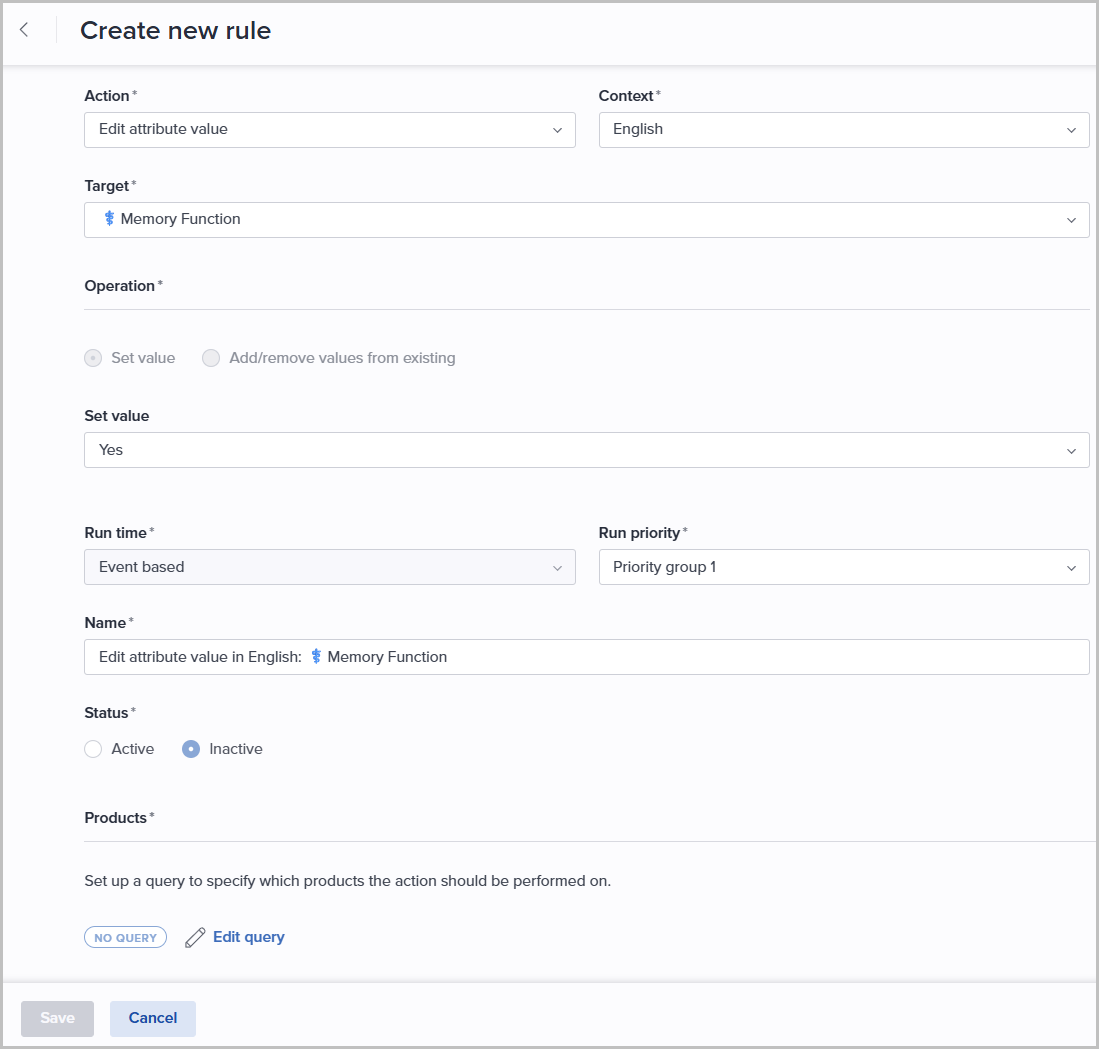Click the Action dropdown chevron icon
Image resolution: width=1099 pixels, height=1049 pixels.
[x=557, y=130]
